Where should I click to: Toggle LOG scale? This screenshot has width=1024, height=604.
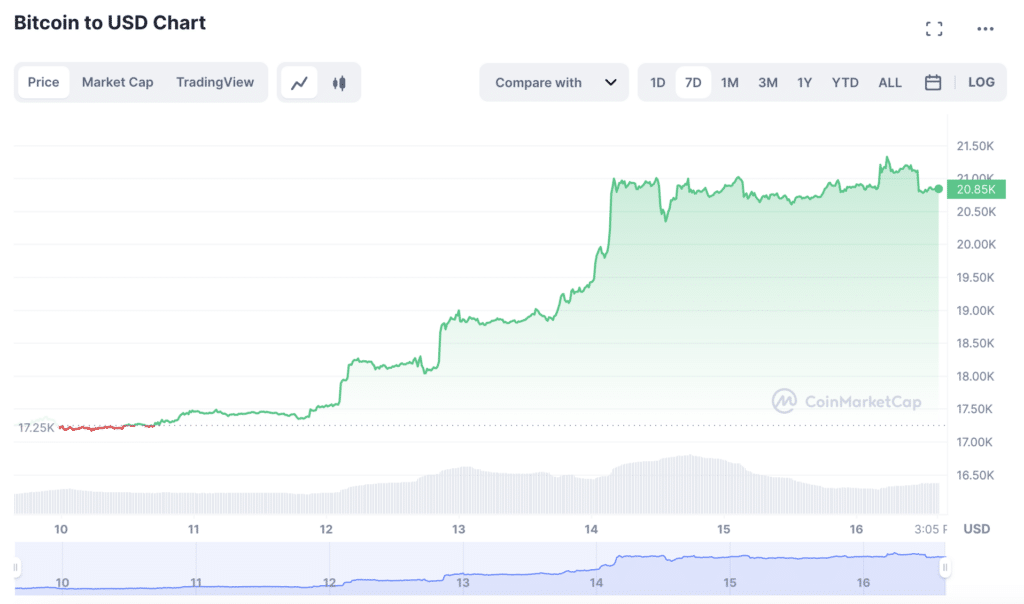981,82
